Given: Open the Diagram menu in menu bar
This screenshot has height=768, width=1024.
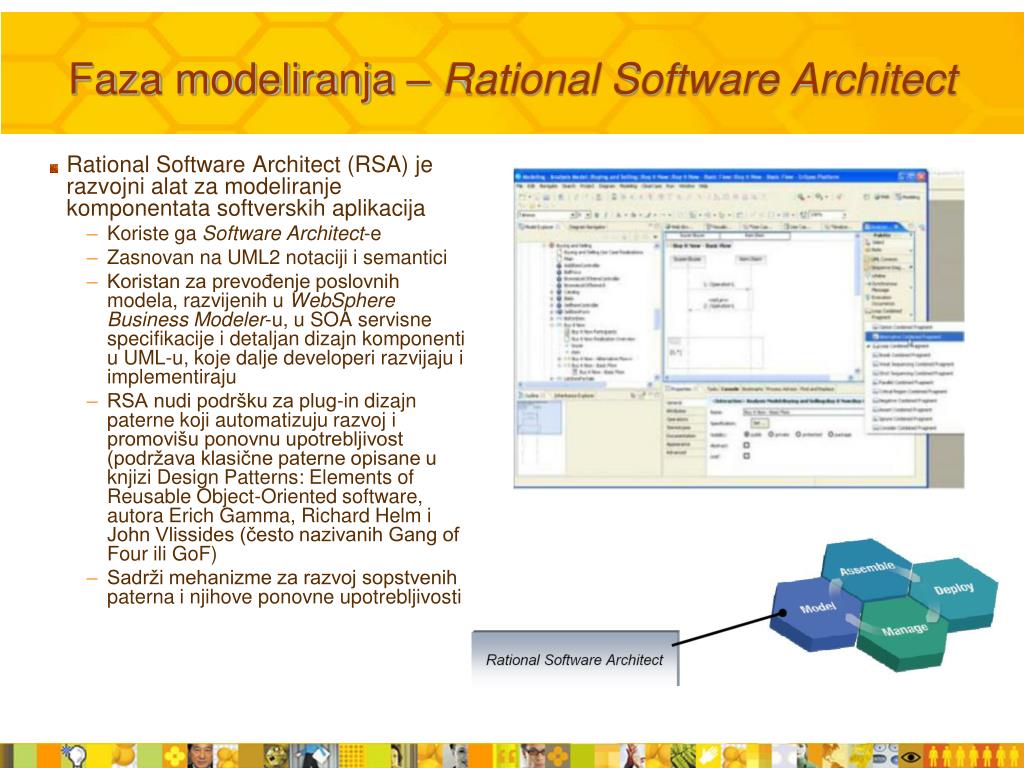Looking at the screenshot, I should click(x=607, y=186).
